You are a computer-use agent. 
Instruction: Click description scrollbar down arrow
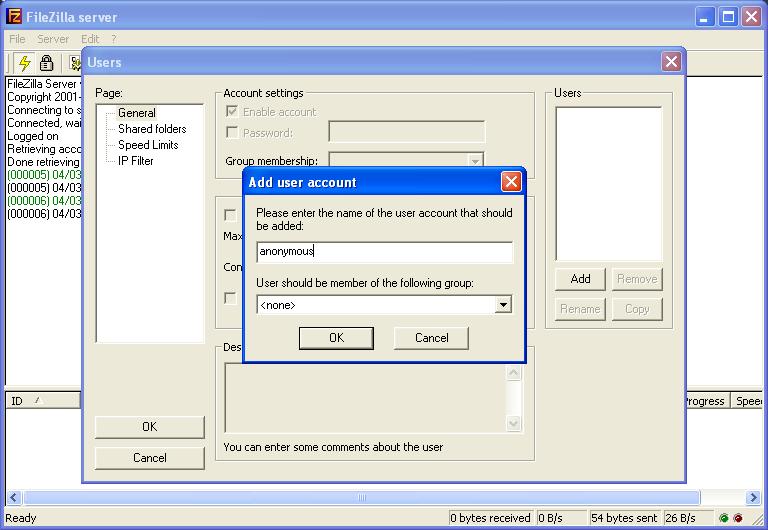coord(513,423)
